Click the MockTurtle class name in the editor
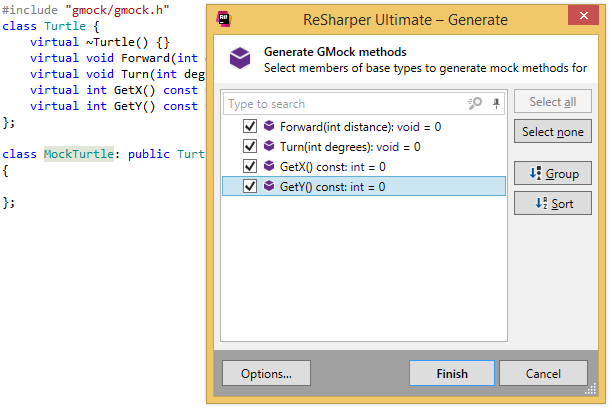 [79, 154]
